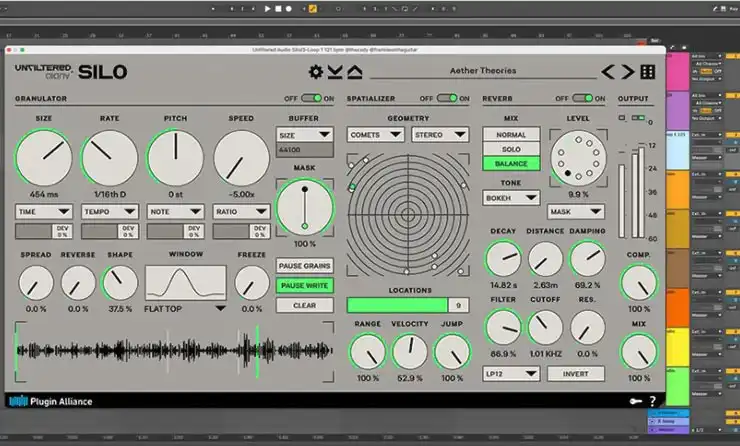Open the FLAT TOP window shape dropdown
740x446 pixels.
pos(185,309)
